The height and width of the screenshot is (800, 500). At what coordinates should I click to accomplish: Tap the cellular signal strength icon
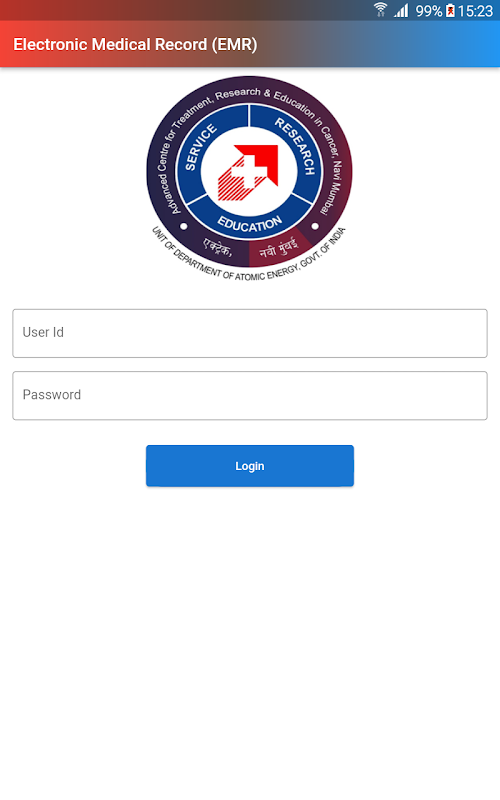tap(401, 10)
